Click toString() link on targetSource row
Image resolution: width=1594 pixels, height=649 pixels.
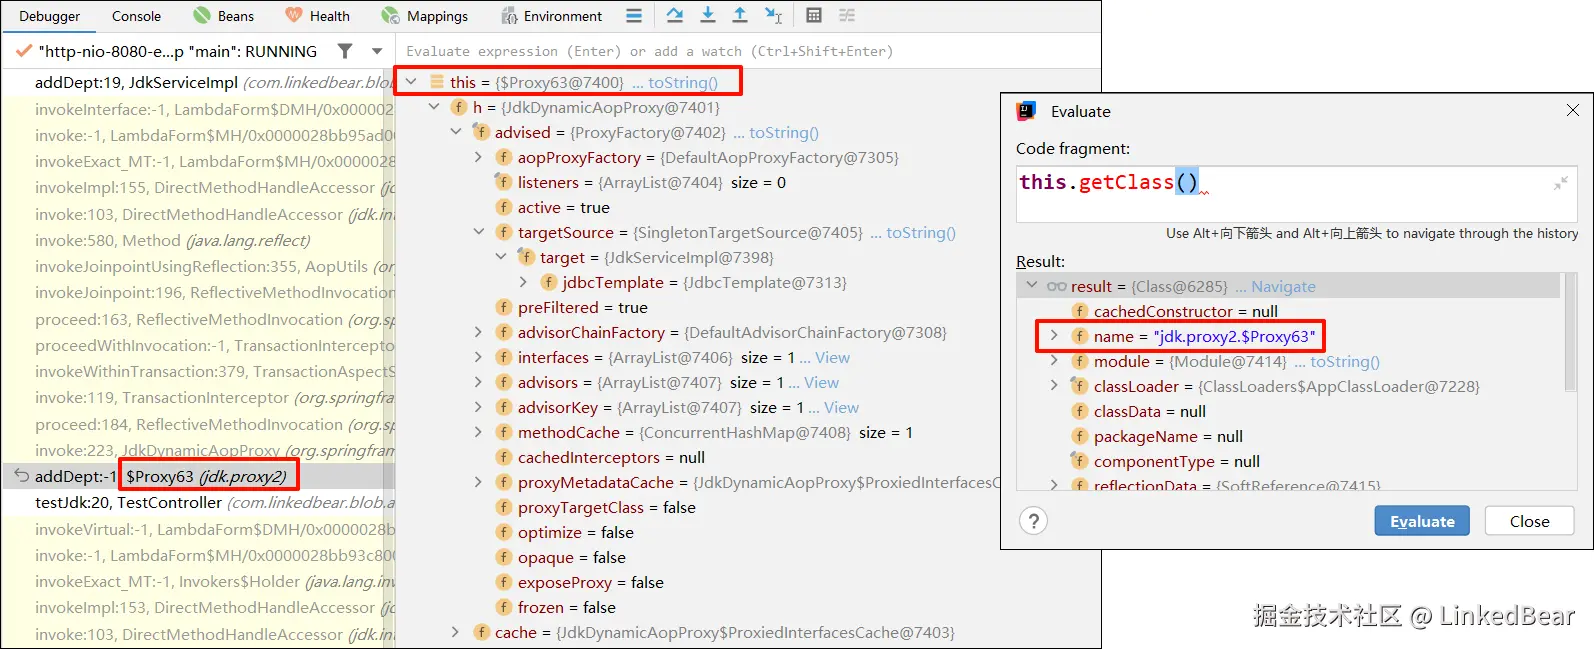click(921, 232)
